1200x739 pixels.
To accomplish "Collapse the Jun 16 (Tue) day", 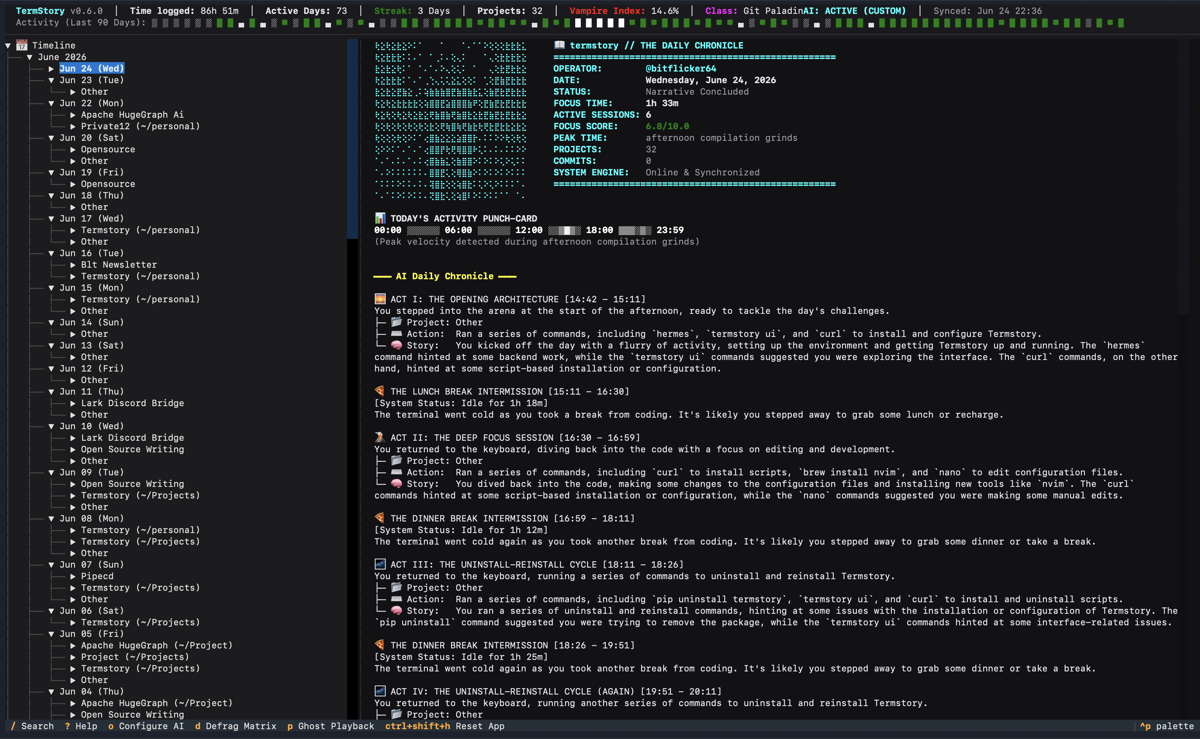I will [x=52, y=253].
